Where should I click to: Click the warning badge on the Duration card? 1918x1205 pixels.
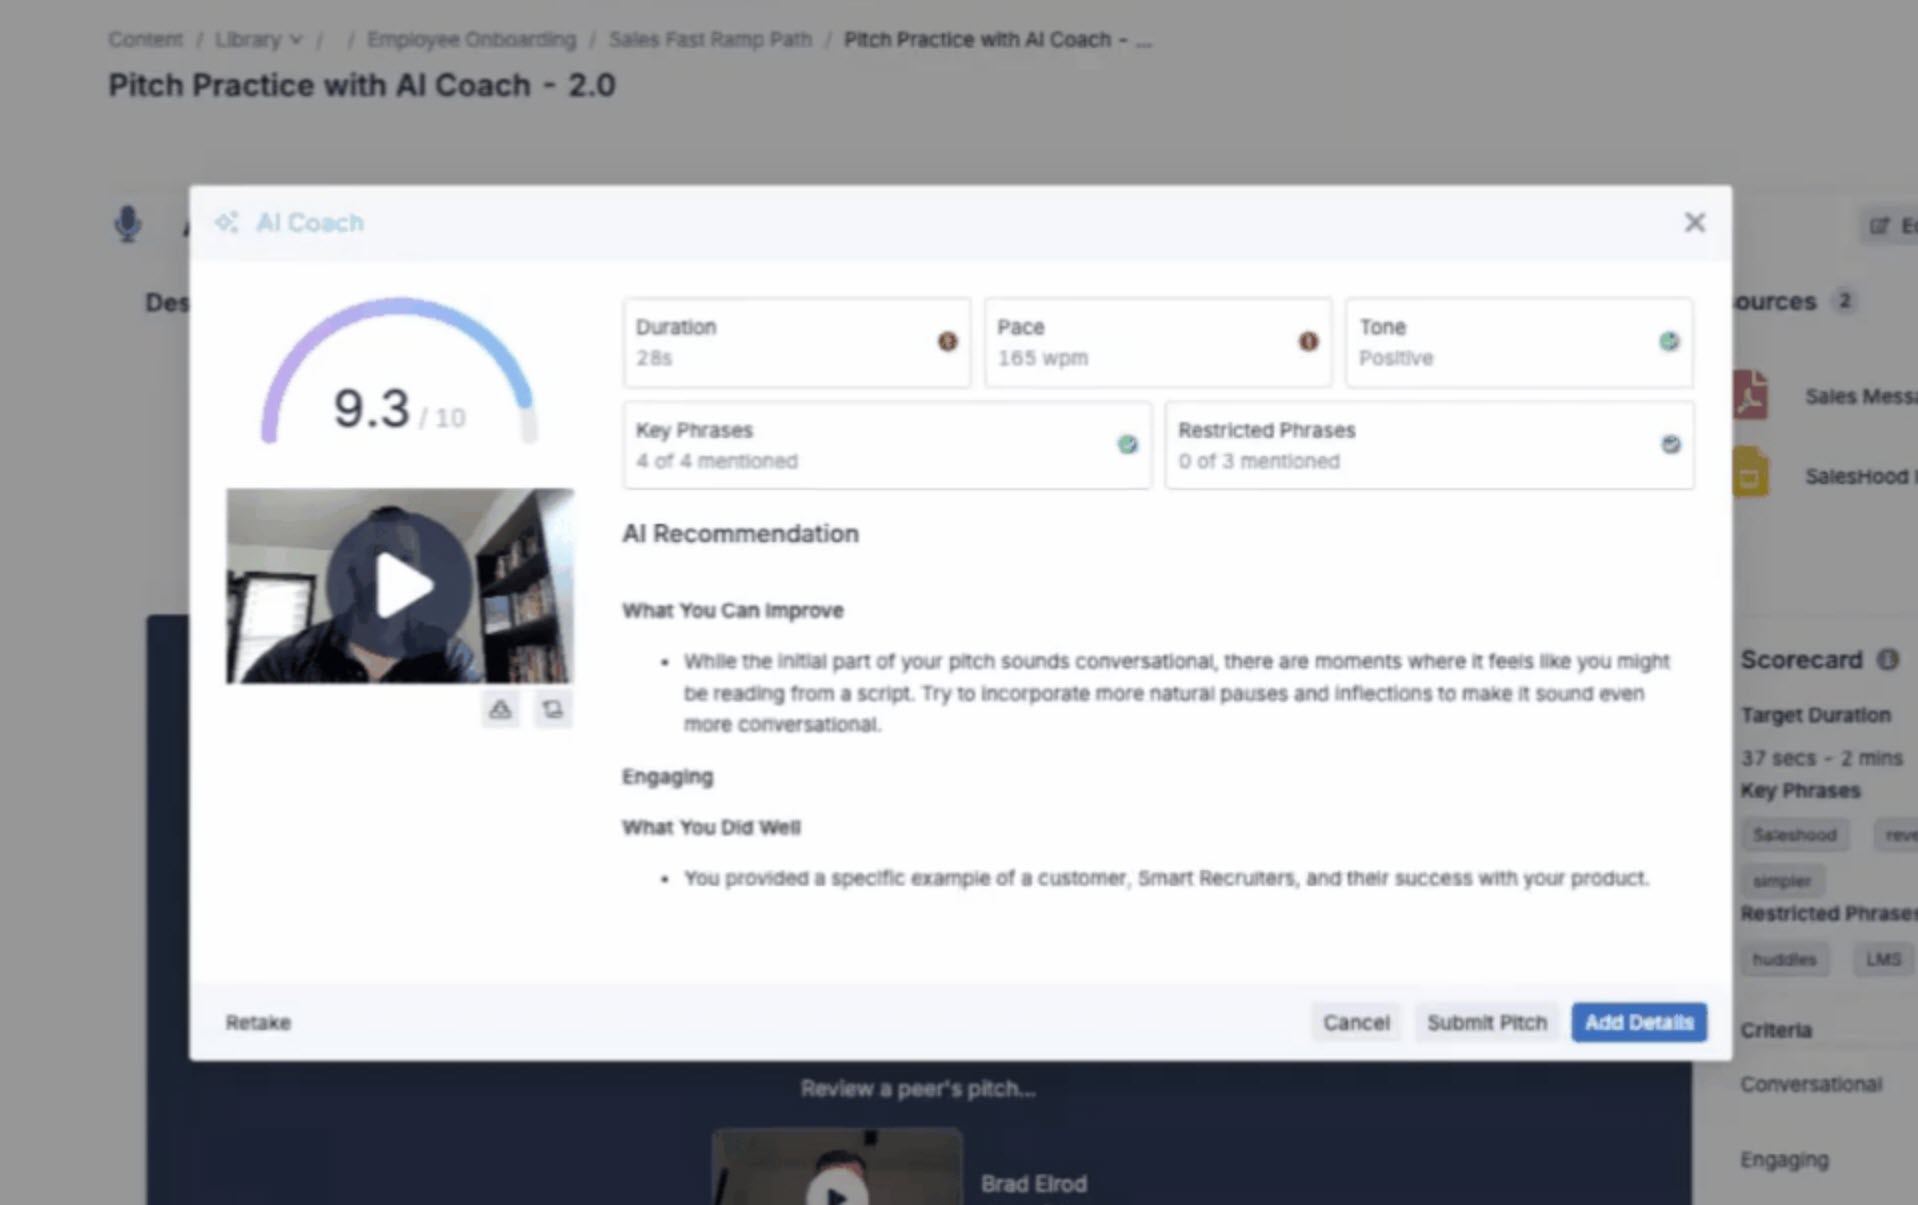click(x=946, y=341)
